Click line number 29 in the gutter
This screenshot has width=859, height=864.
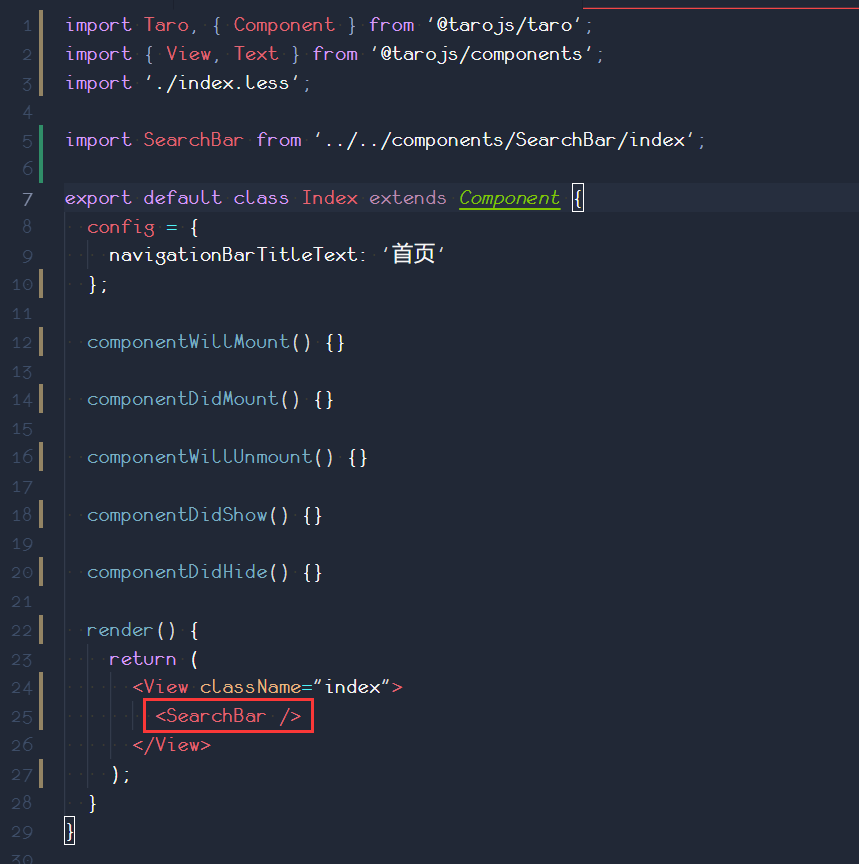(22, 831)
